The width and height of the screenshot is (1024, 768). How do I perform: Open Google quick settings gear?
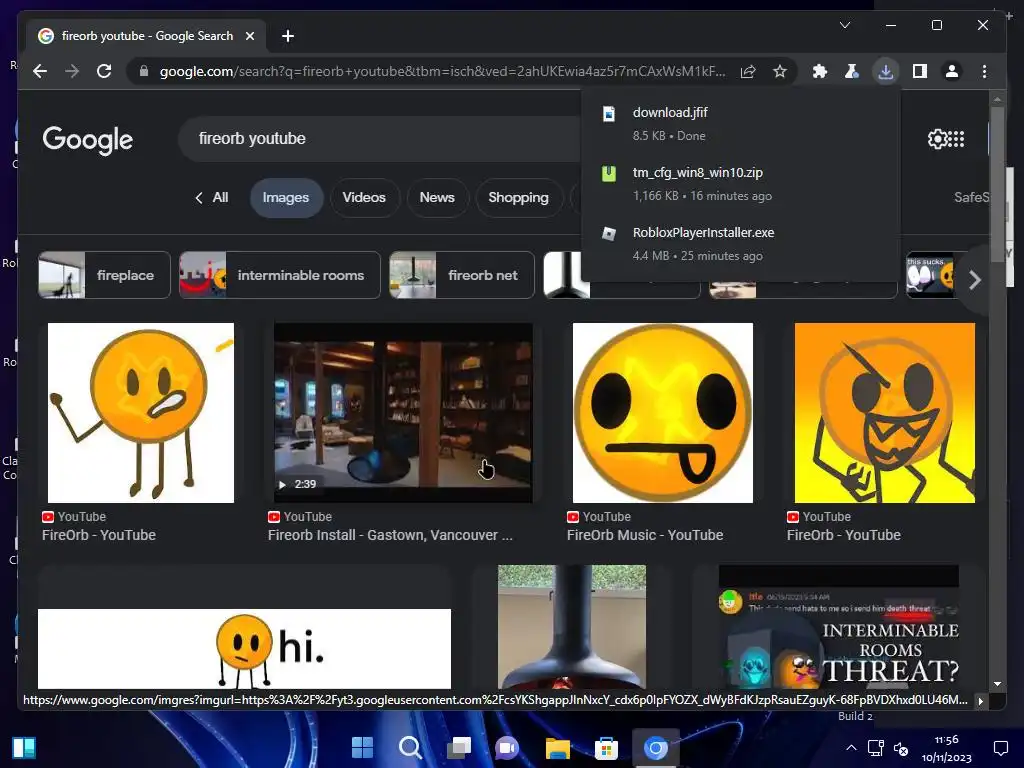tap(937, 138)
